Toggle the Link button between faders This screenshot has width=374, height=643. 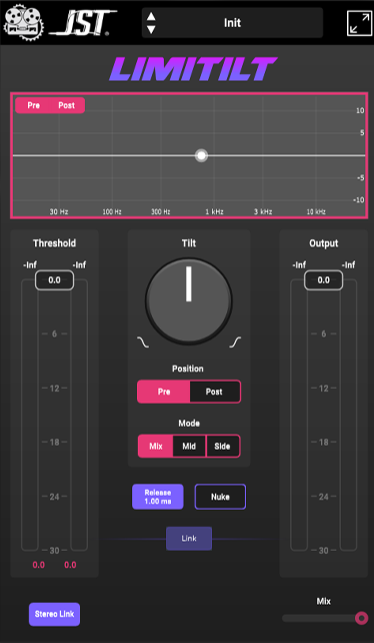coord(189,538)
